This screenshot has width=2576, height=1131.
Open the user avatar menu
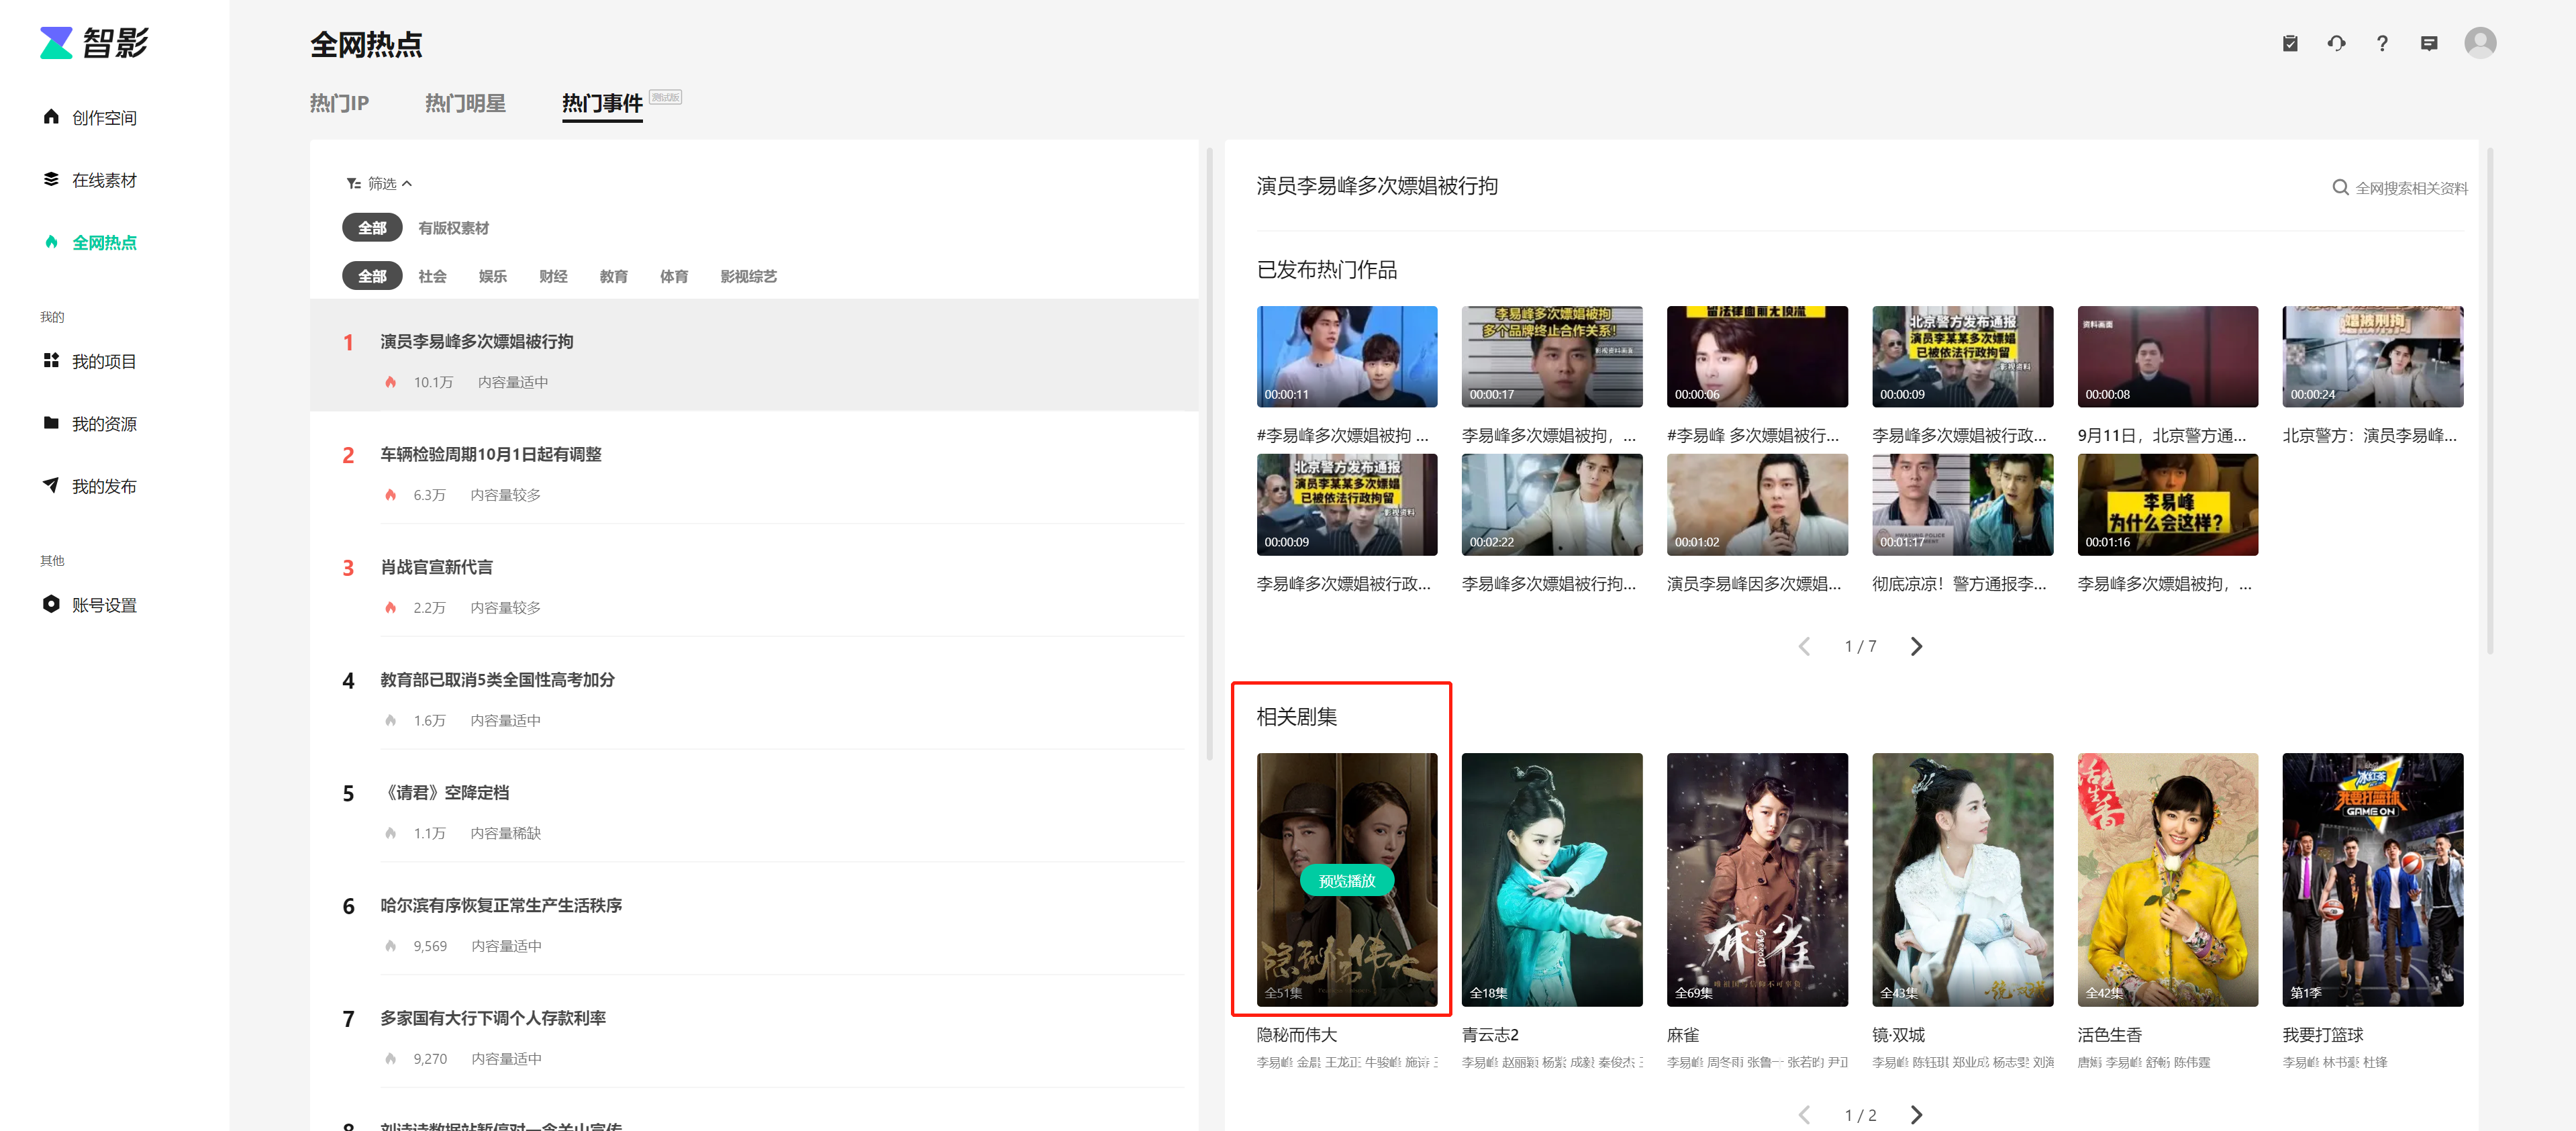click(x=2480, y=43)
